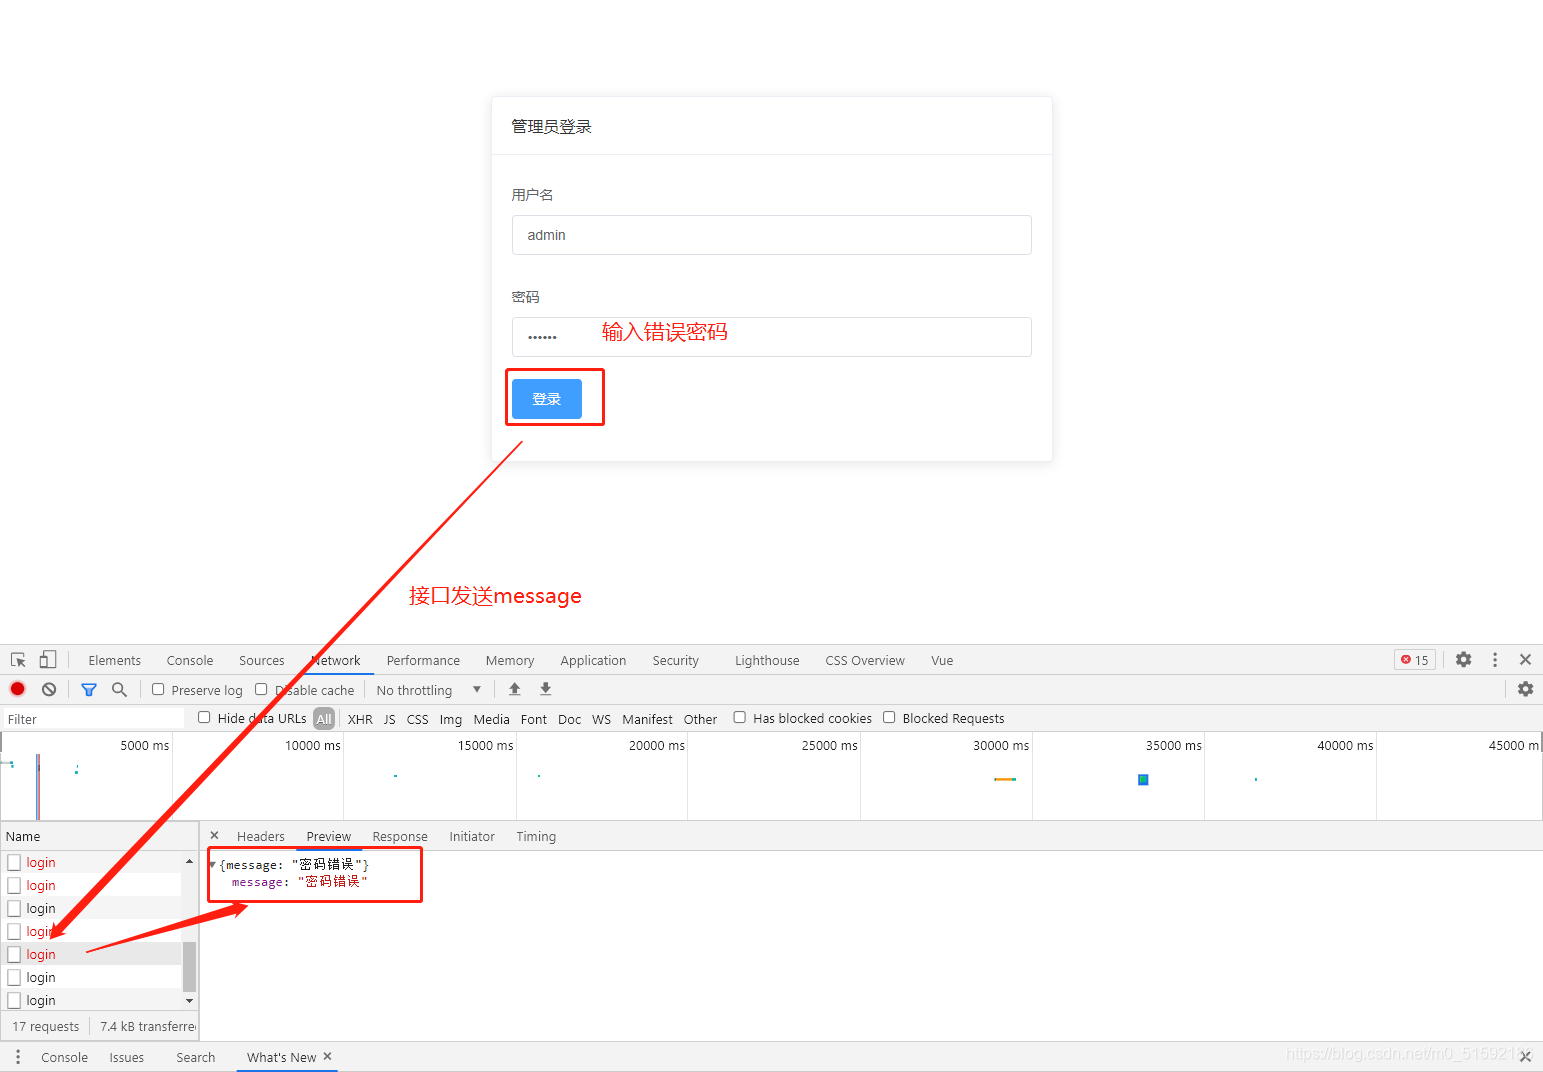Collapse the message object in Preview

[x=213, y=865]
